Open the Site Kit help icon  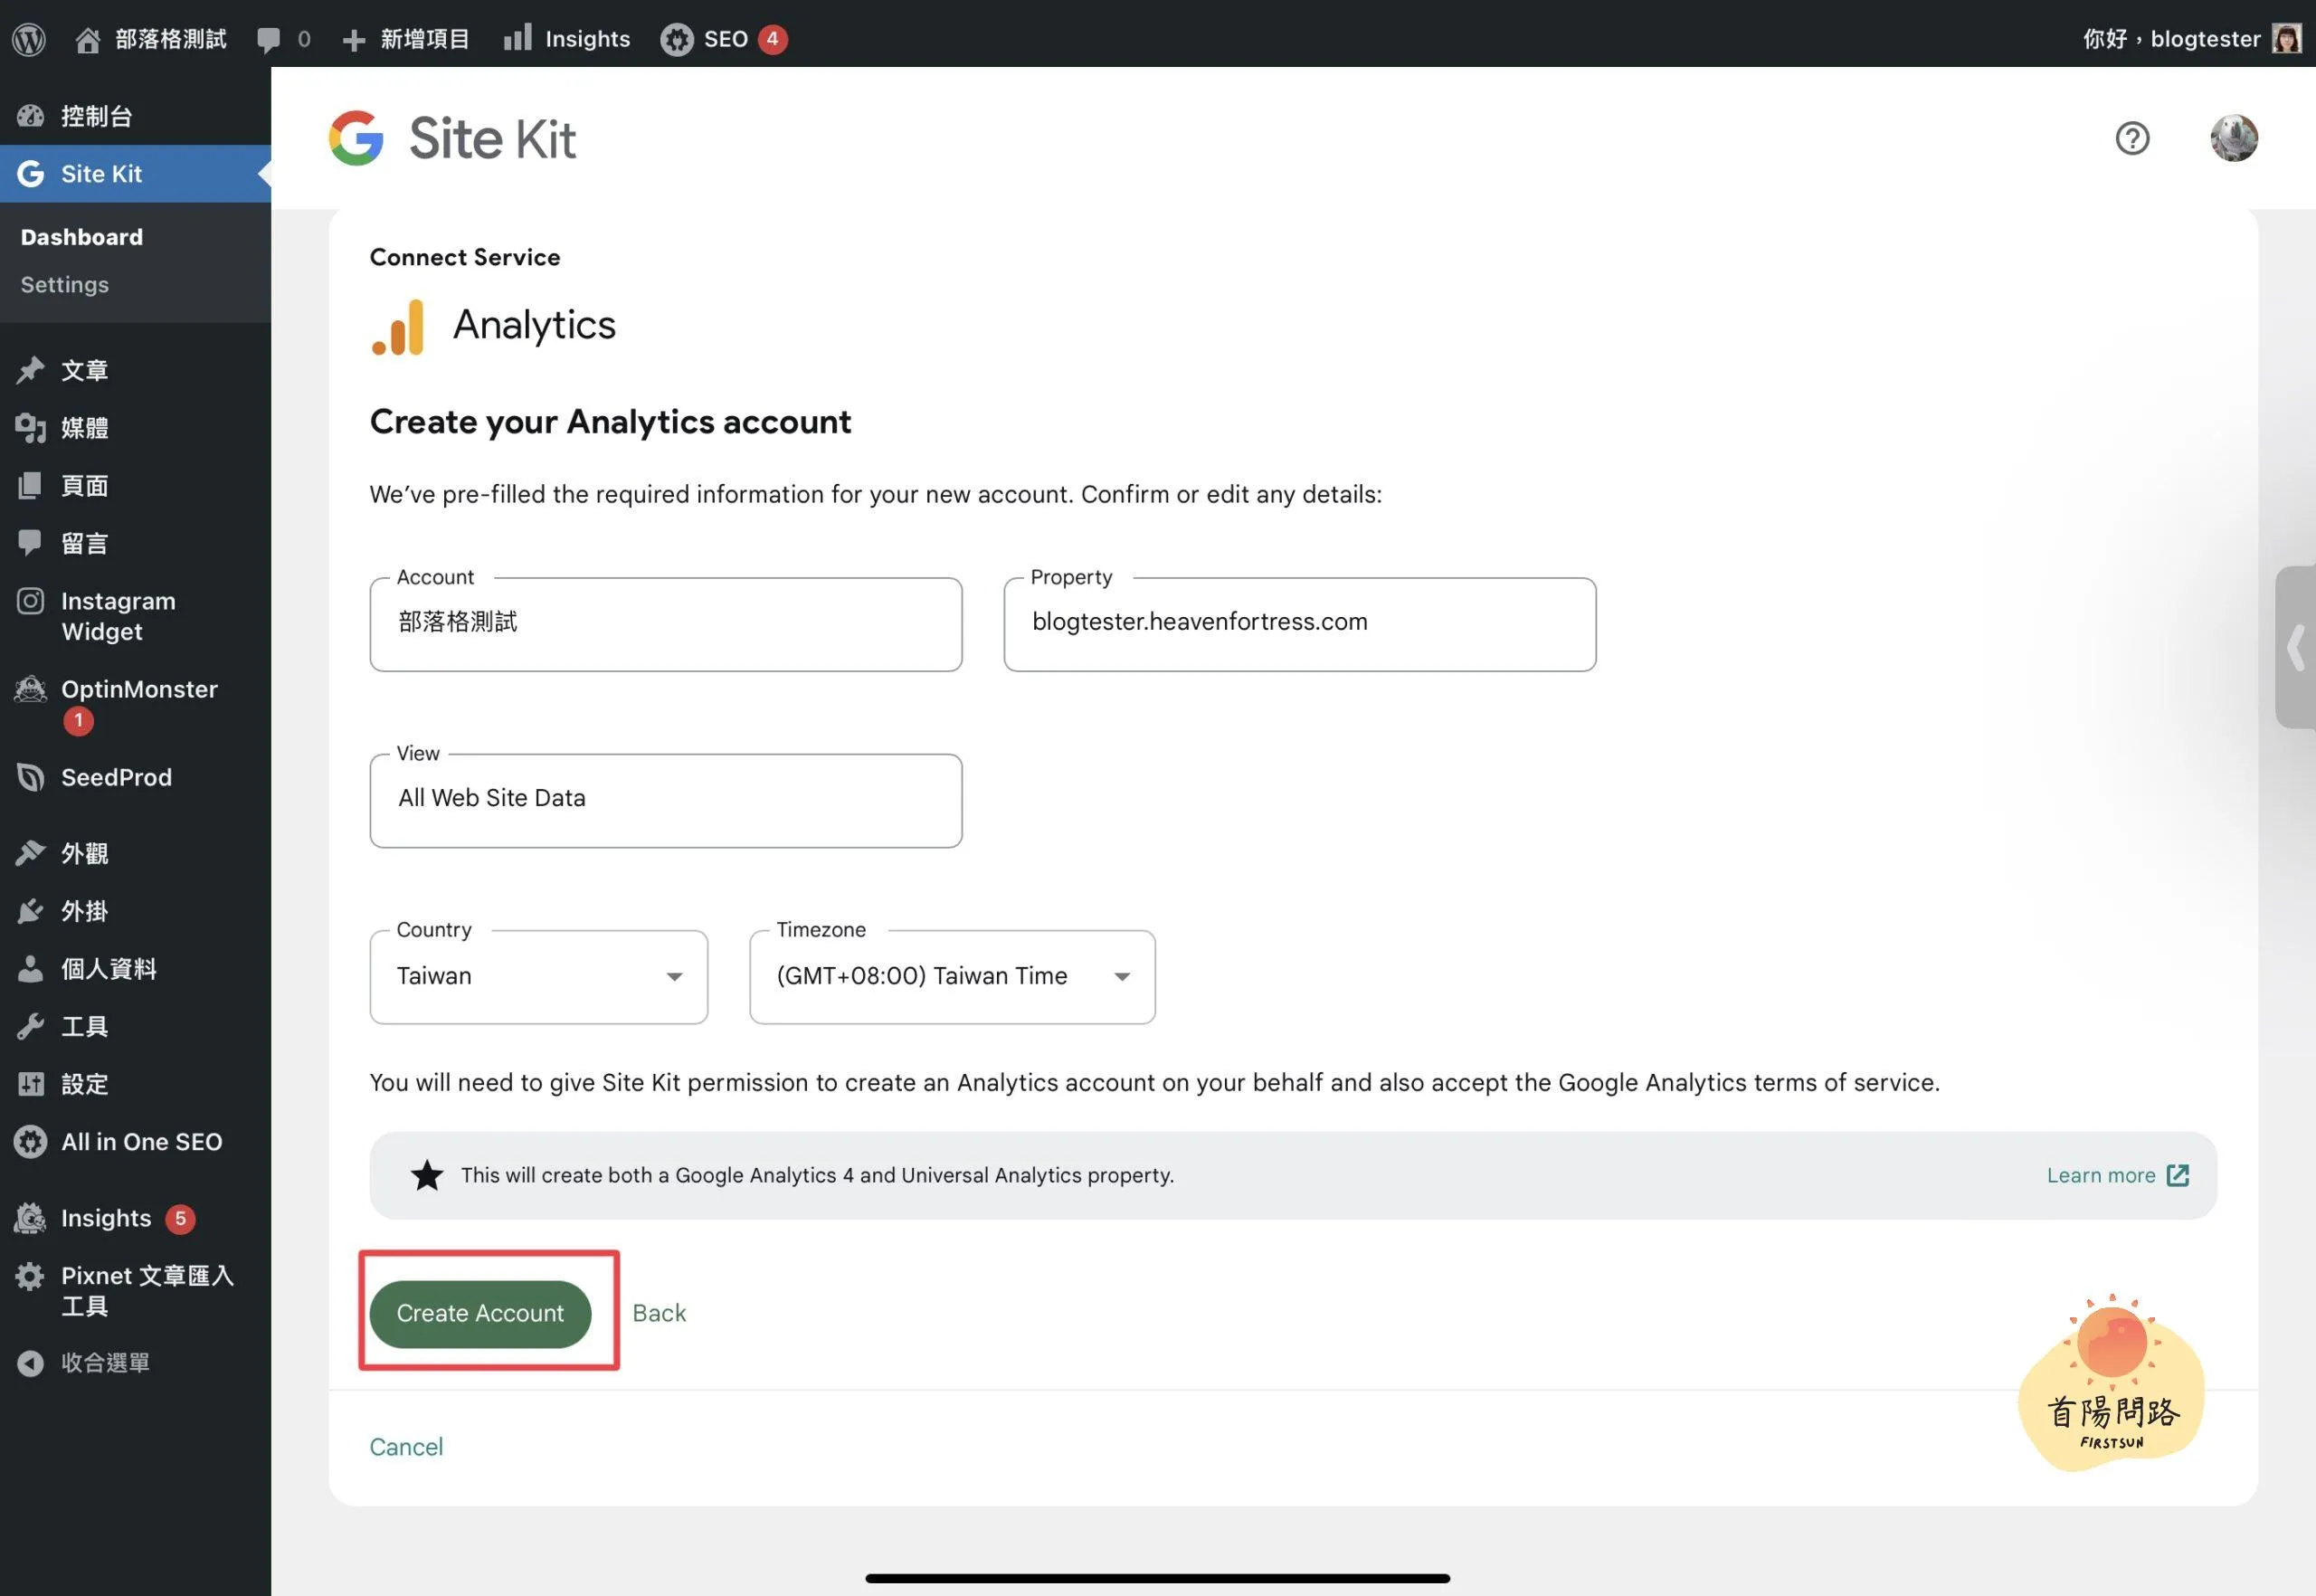tap(2132, 138)
